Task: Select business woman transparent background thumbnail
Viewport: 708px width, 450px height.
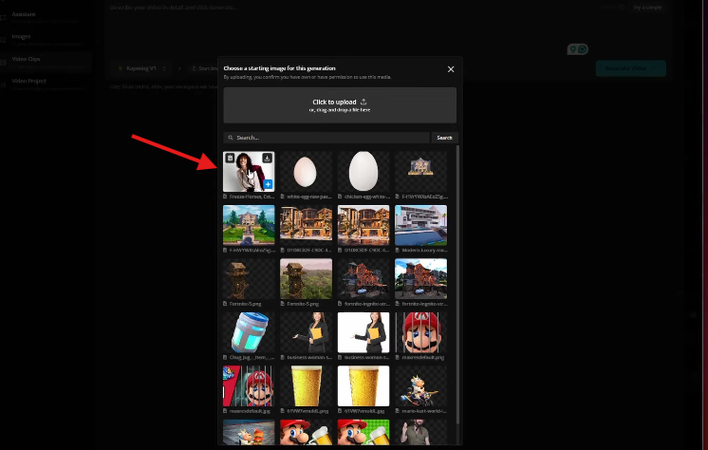Action: pos(306,333)
